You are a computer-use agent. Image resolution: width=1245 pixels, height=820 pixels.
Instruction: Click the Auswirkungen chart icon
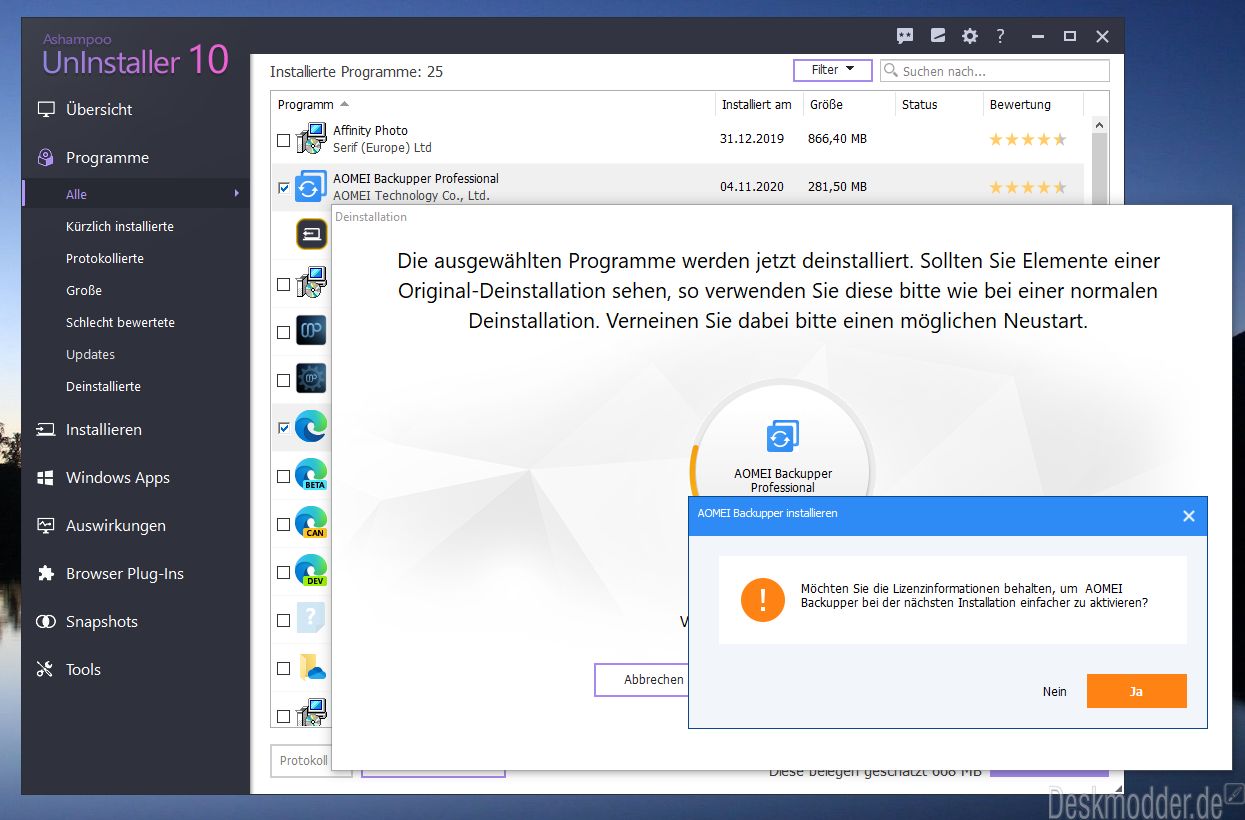coord(45,525)
